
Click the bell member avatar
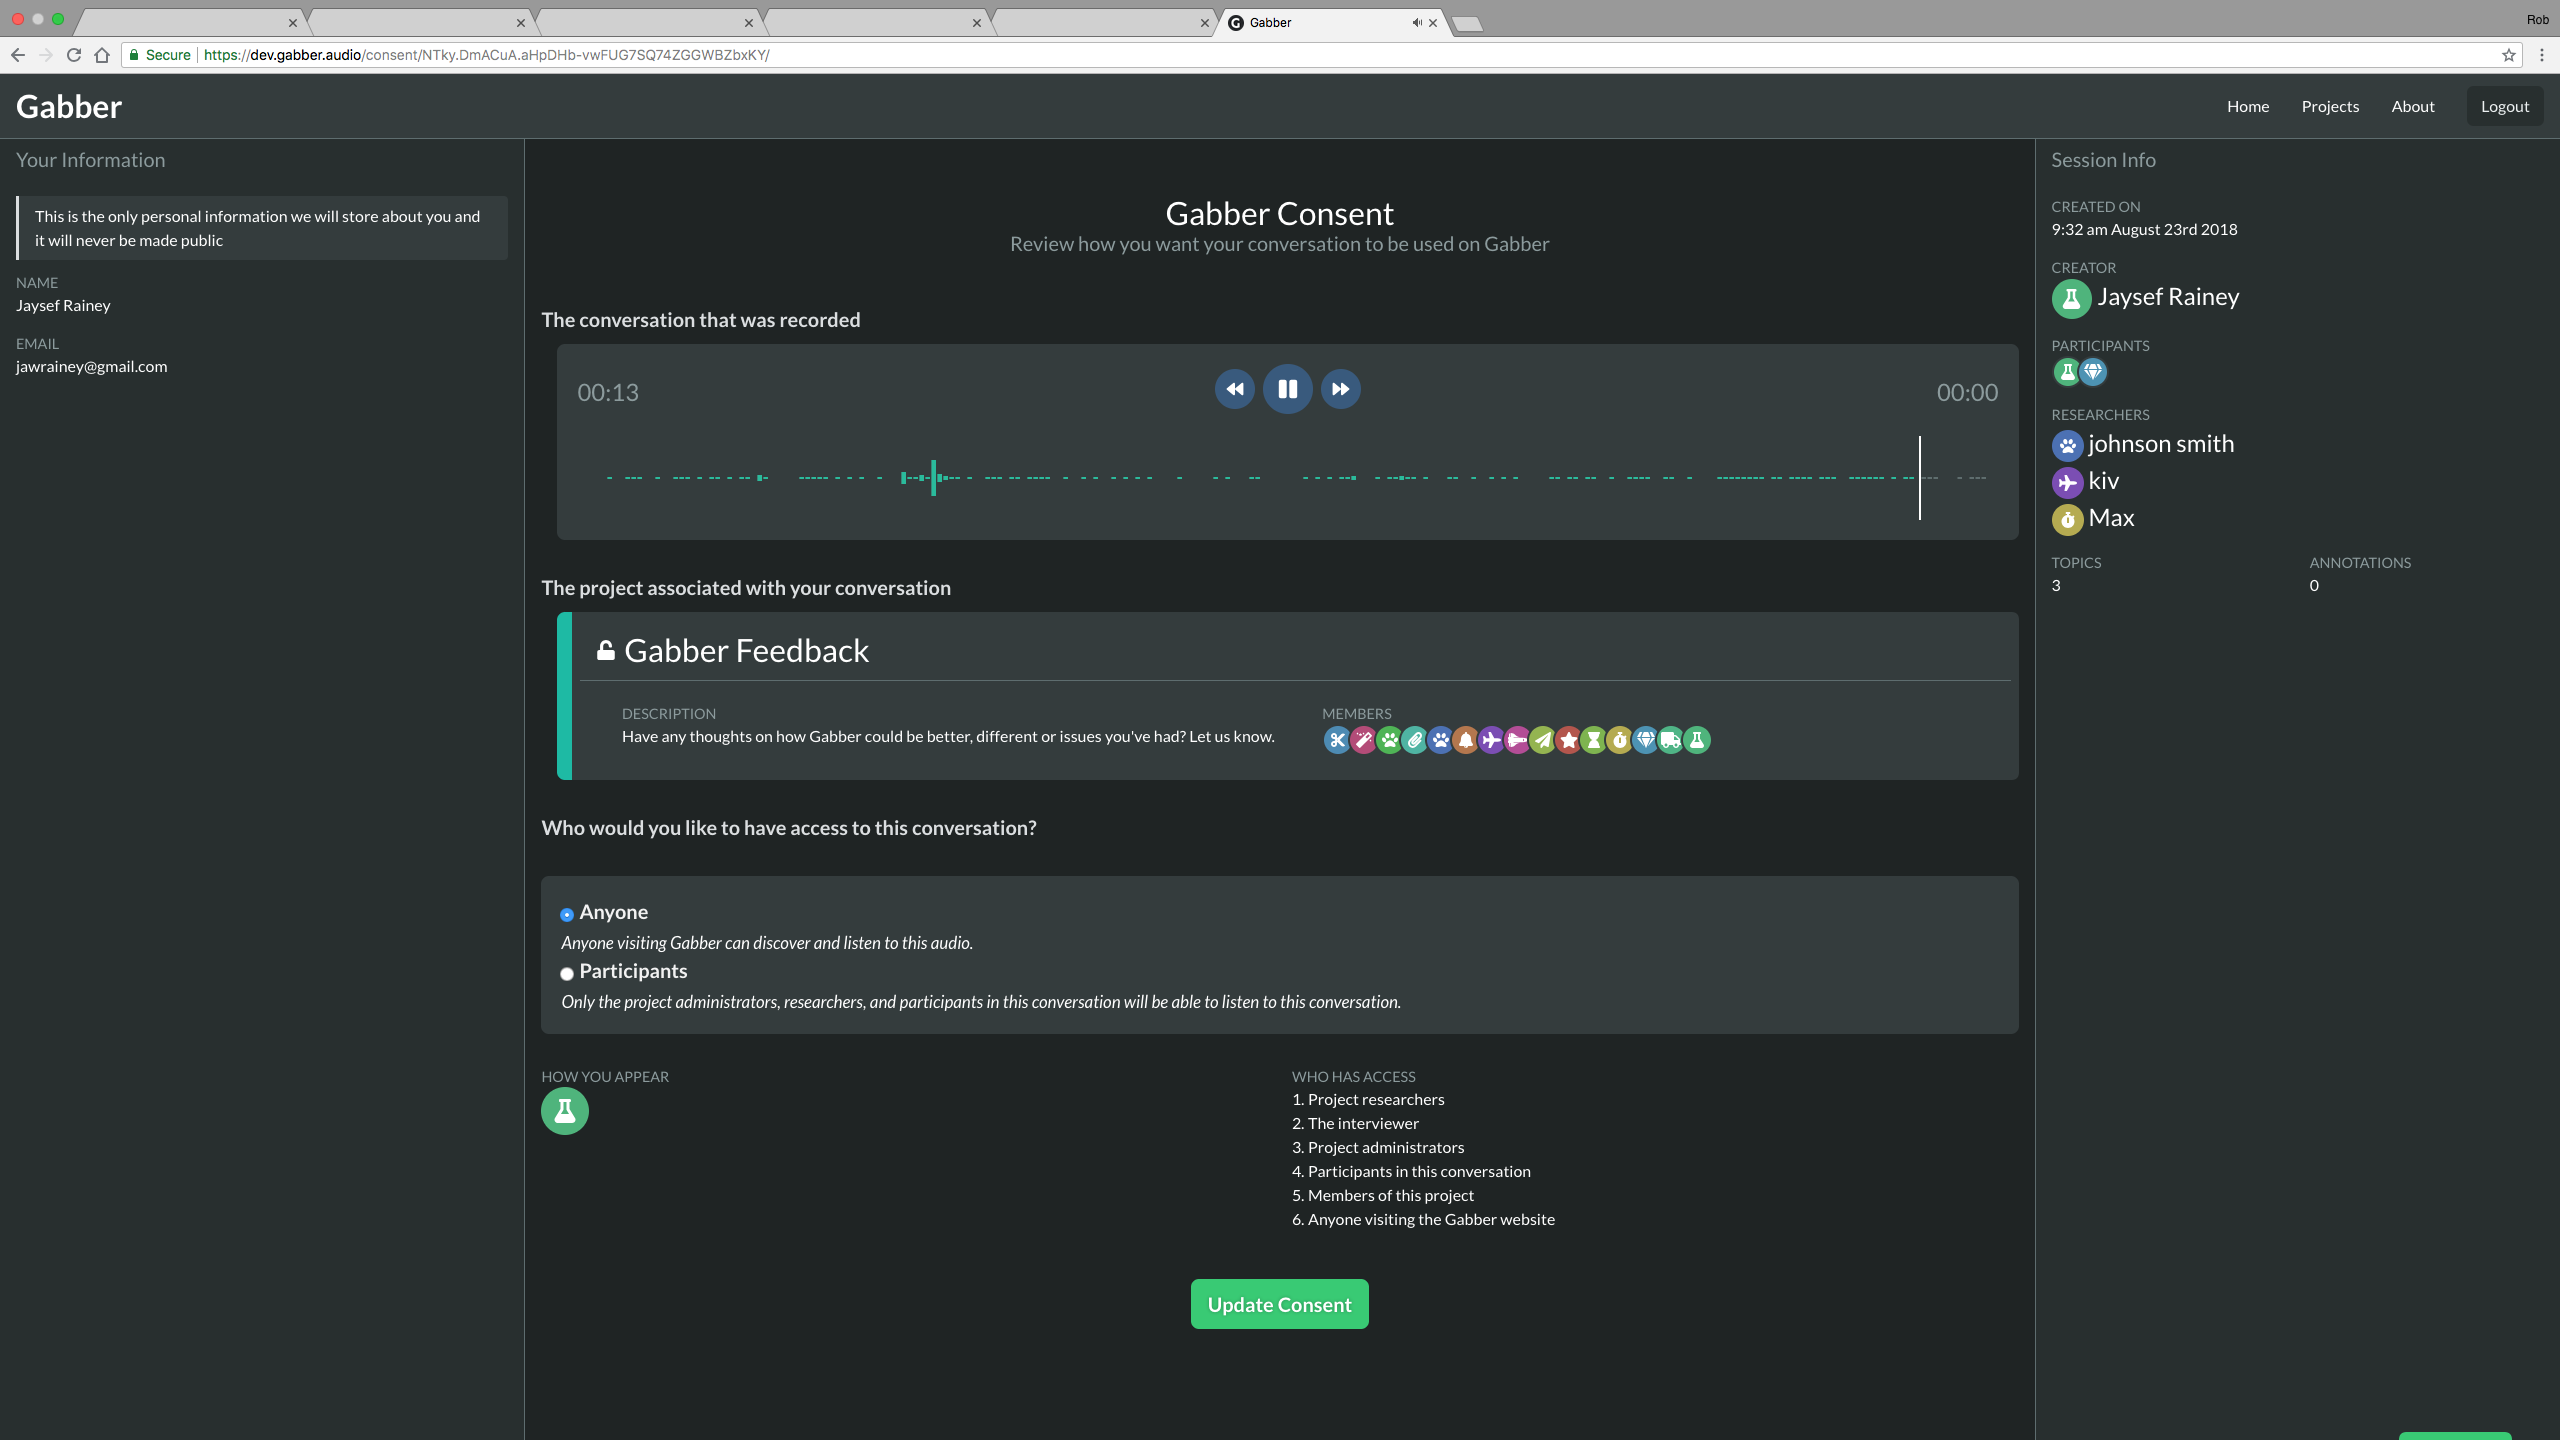[x=1465, y=740]
